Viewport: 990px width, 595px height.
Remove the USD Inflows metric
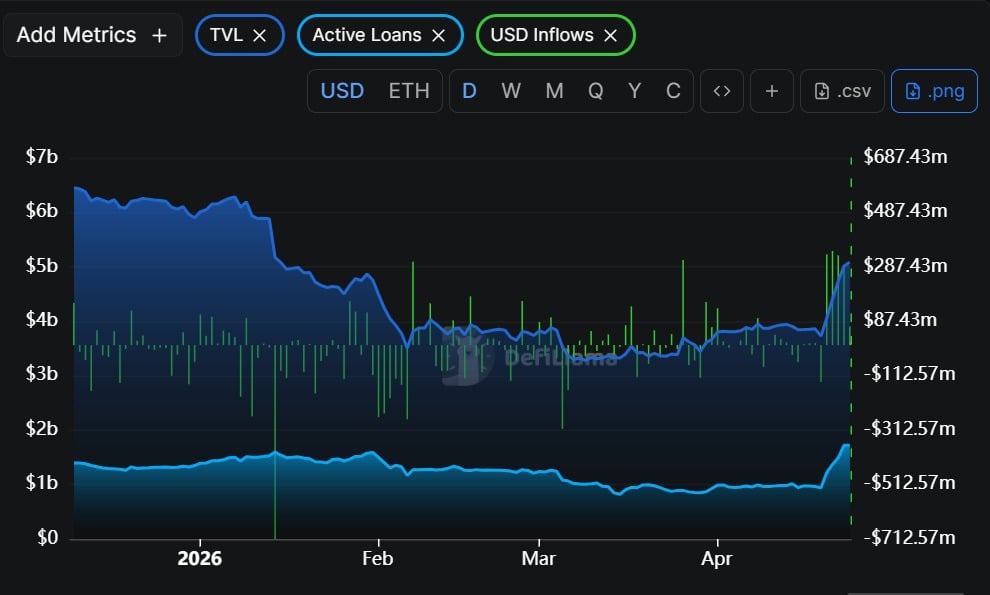[x=610, y=35]
